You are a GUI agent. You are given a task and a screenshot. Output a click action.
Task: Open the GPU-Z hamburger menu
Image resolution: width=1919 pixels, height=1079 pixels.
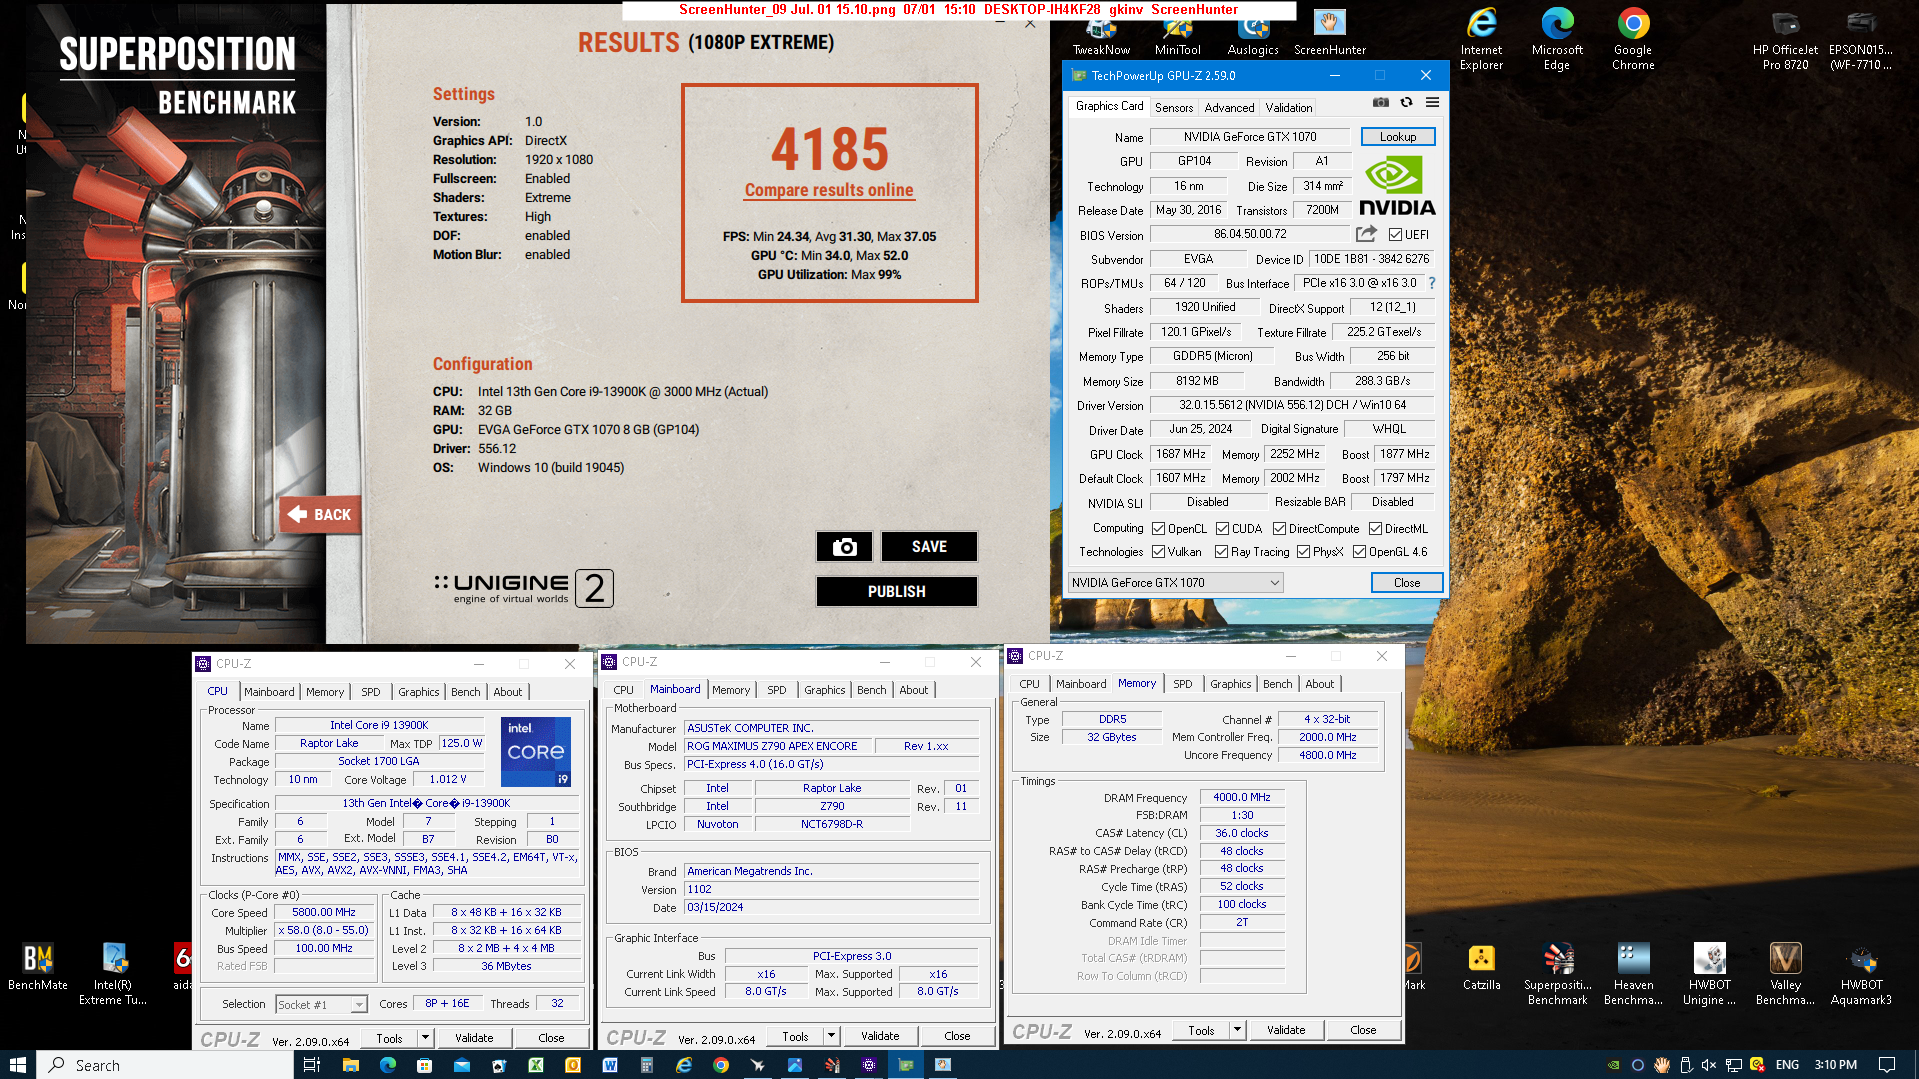1432,103
